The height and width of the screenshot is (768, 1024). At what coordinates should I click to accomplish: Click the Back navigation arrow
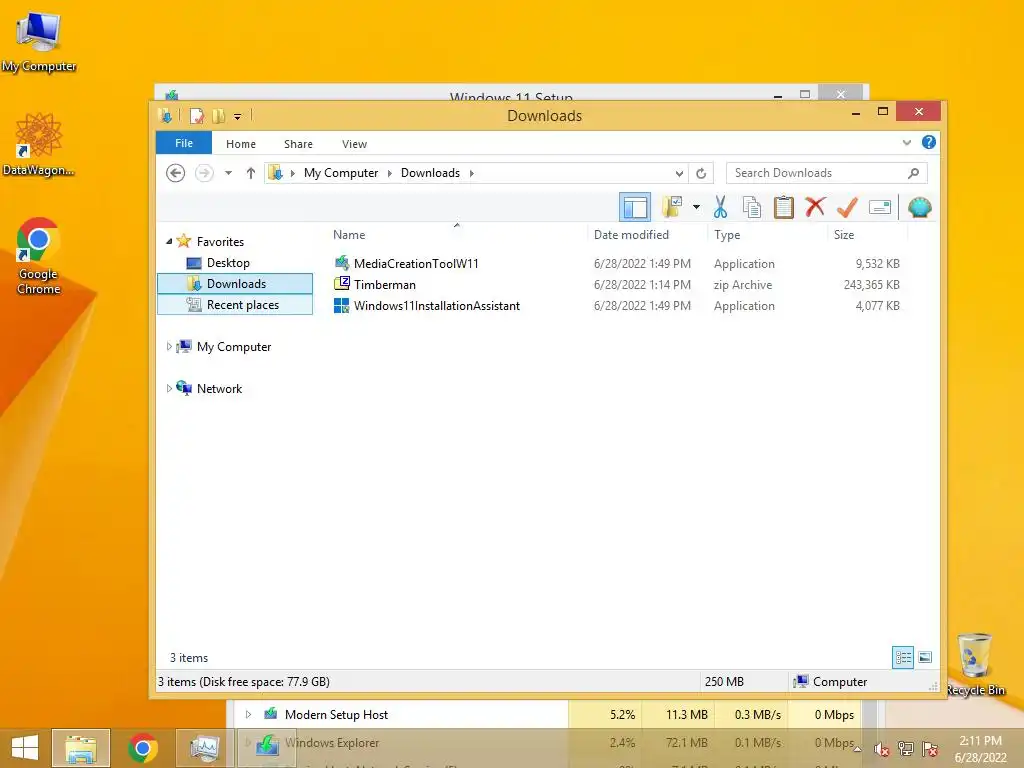pyautogui.click(x=175, y=173)
